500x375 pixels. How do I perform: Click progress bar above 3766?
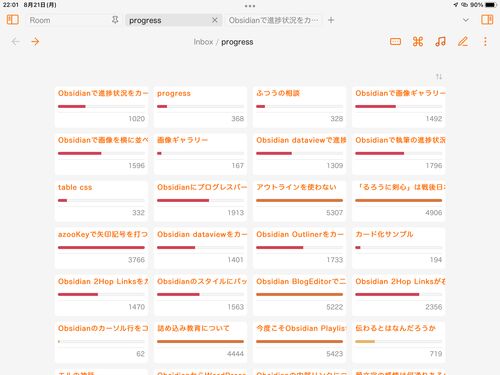click(x=101, y=247)
